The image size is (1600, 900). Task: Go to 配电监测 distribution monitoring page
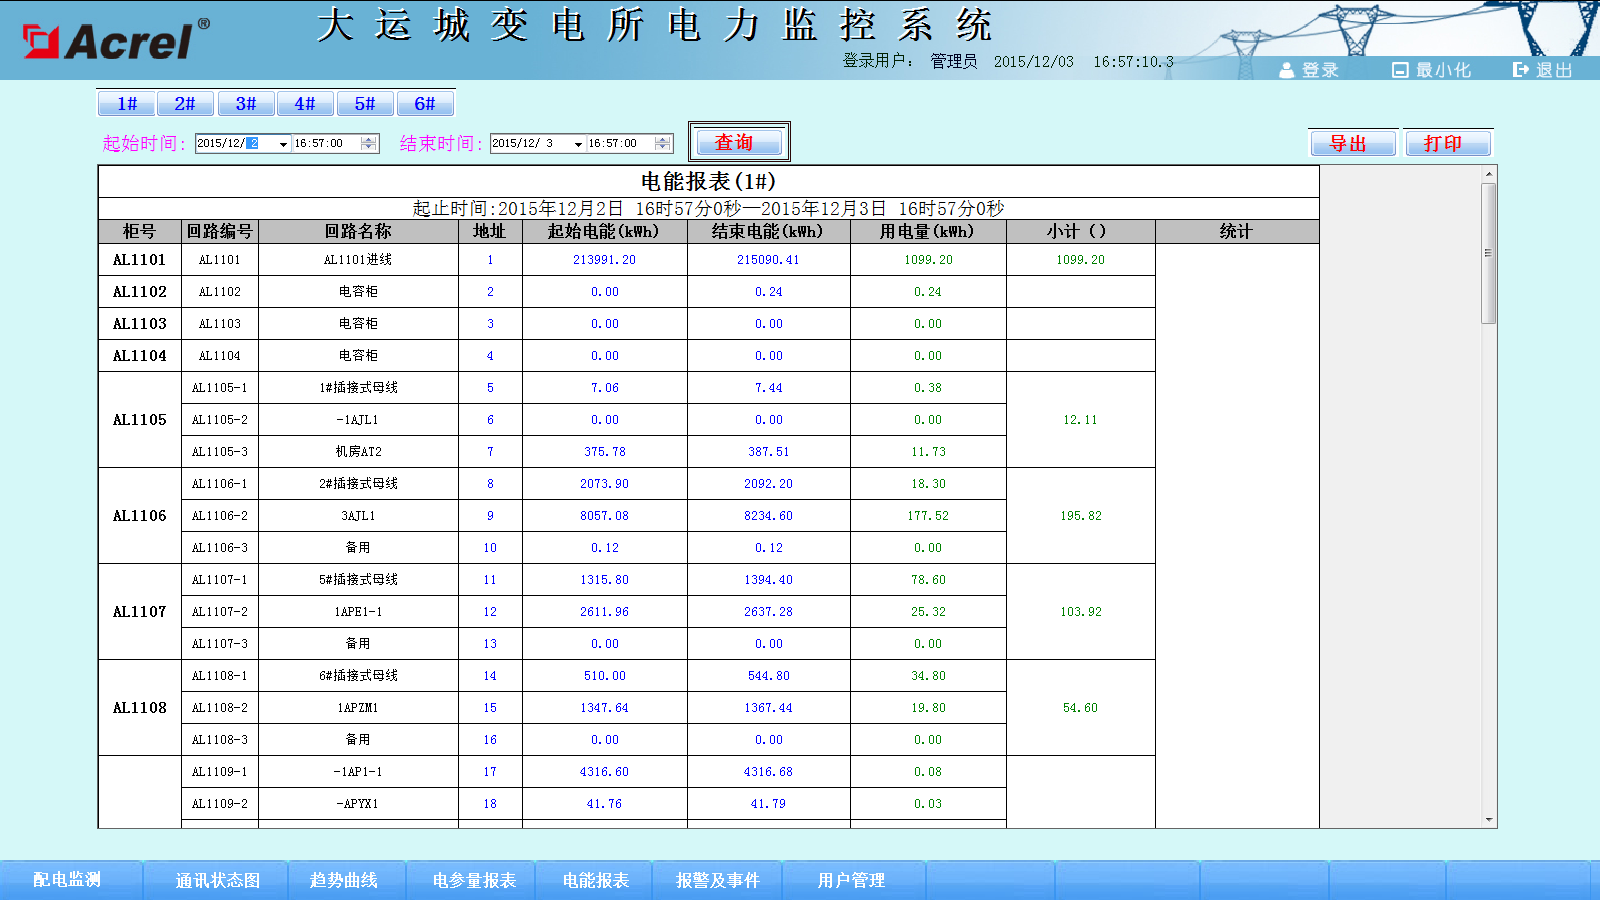[67, 880]
